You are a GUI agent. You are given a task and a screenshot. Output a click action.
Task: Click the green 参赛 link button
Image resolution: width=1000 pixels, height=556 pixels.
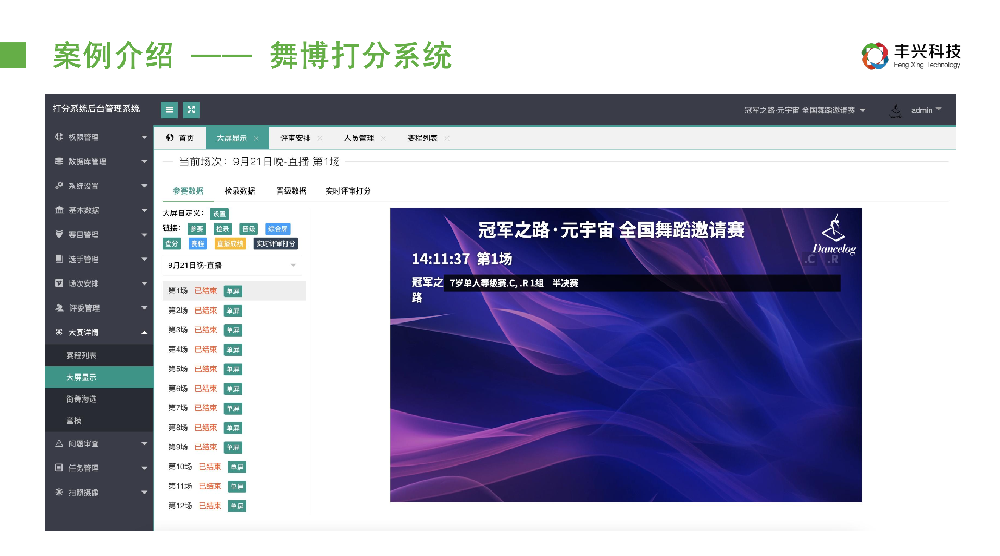coord(197,228)
